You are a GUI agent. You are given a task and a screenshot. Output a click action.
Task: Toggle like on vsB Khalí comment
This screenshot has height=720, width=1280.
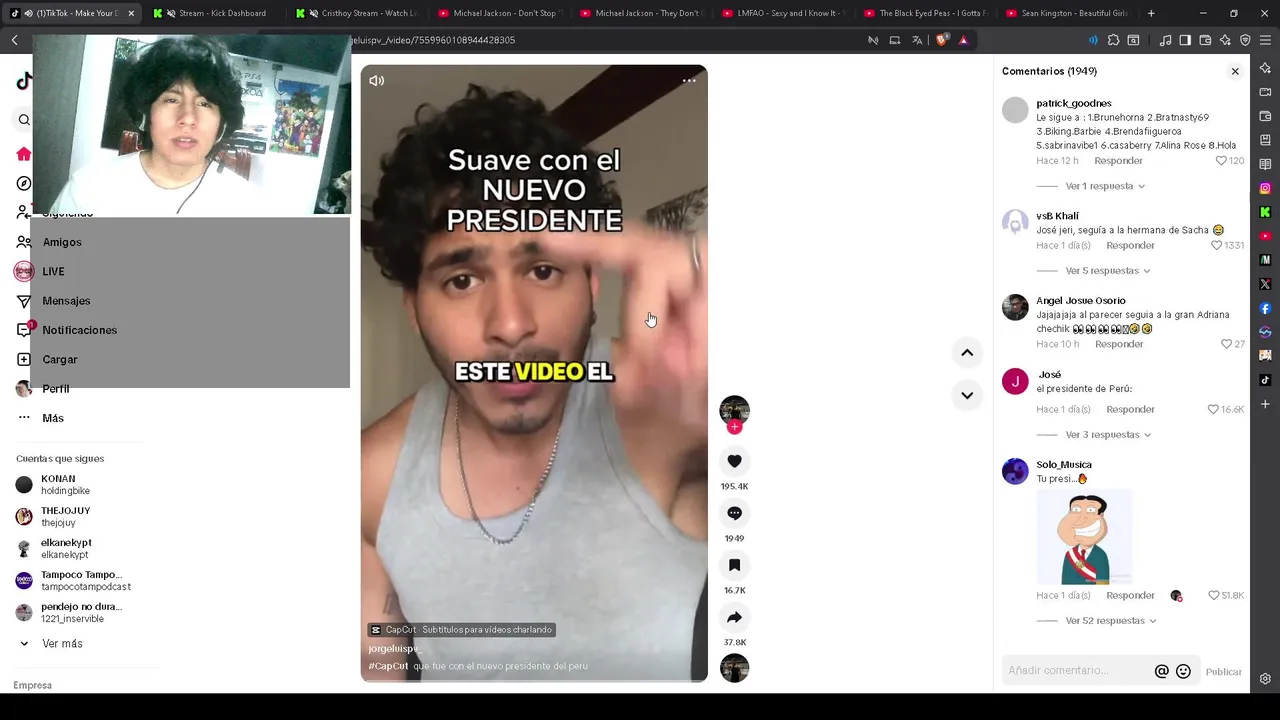[x=1217, y=245]
